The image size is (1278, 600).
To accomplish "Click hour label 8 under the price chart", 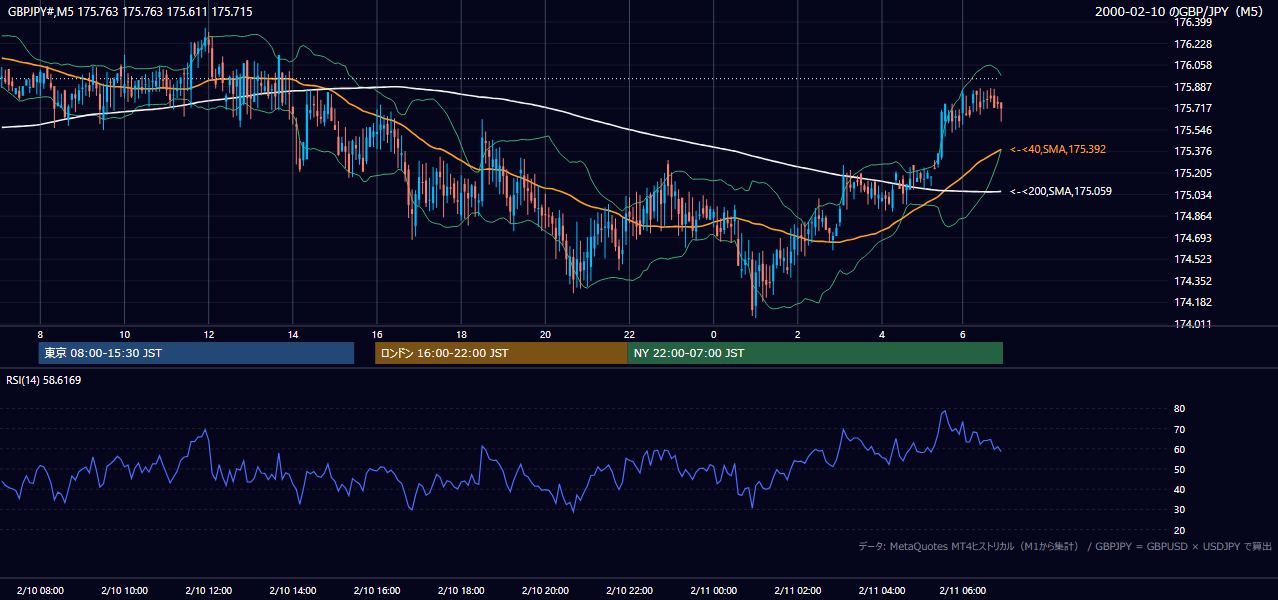I will coord(40,334).
